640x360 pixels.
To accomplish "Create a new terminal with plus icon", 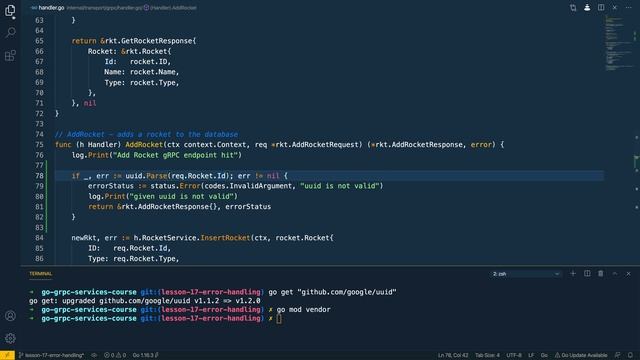I will pos(573,273).
